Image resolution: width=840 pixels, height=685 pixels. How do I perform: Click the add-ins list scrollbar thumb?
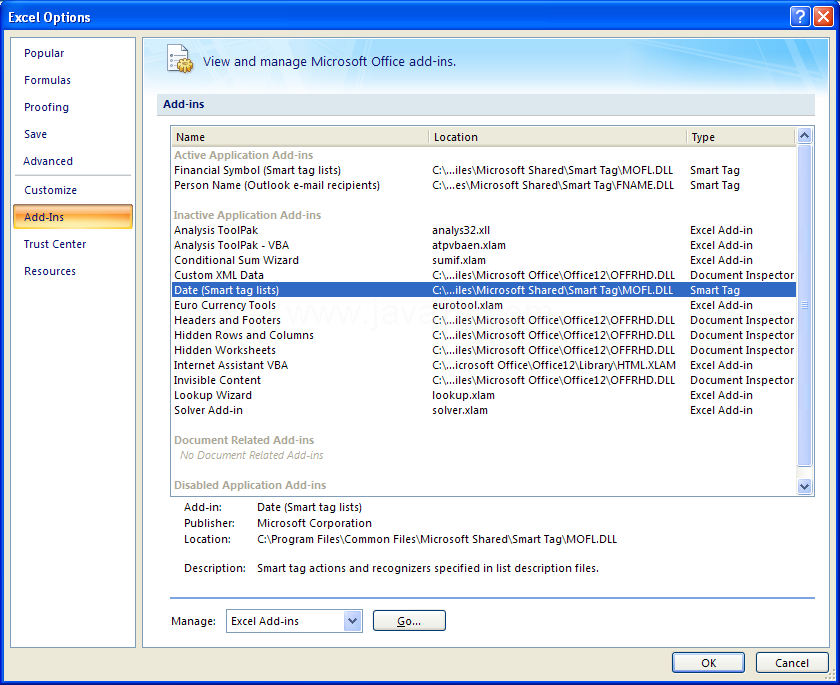(804, 305)
